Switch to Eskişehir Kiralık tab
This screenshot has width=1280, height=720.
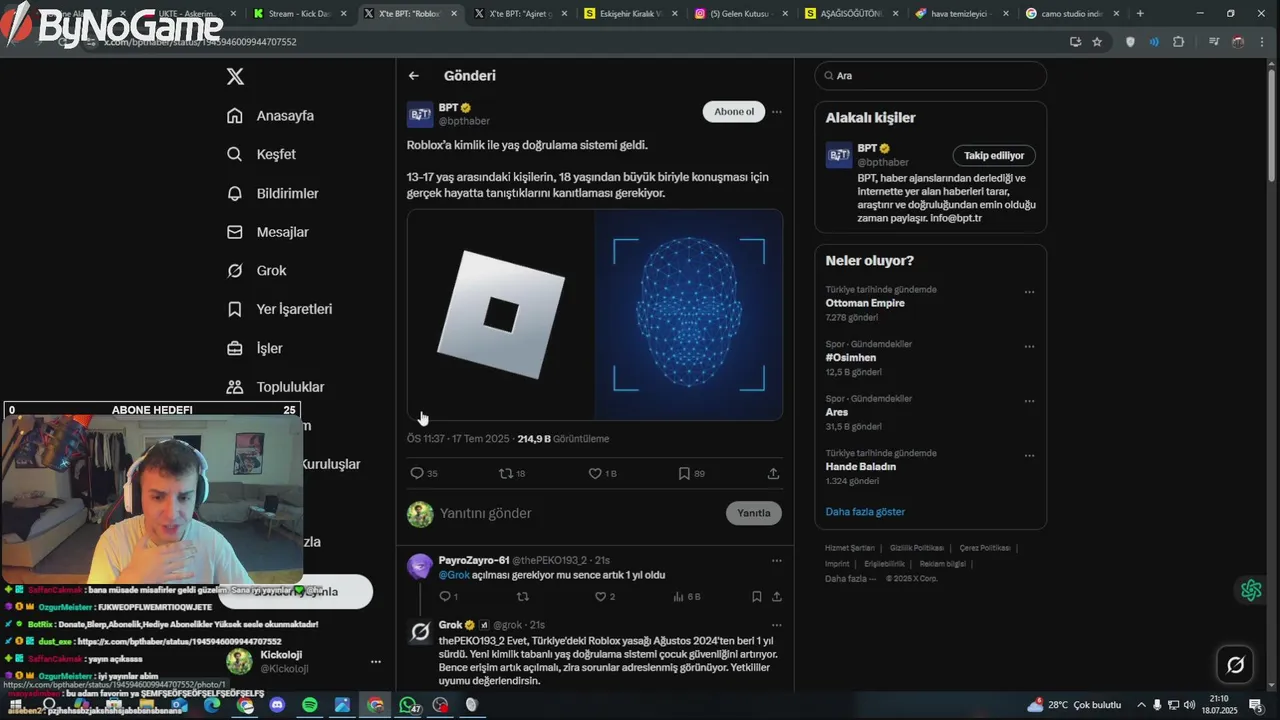click(630, 14)
